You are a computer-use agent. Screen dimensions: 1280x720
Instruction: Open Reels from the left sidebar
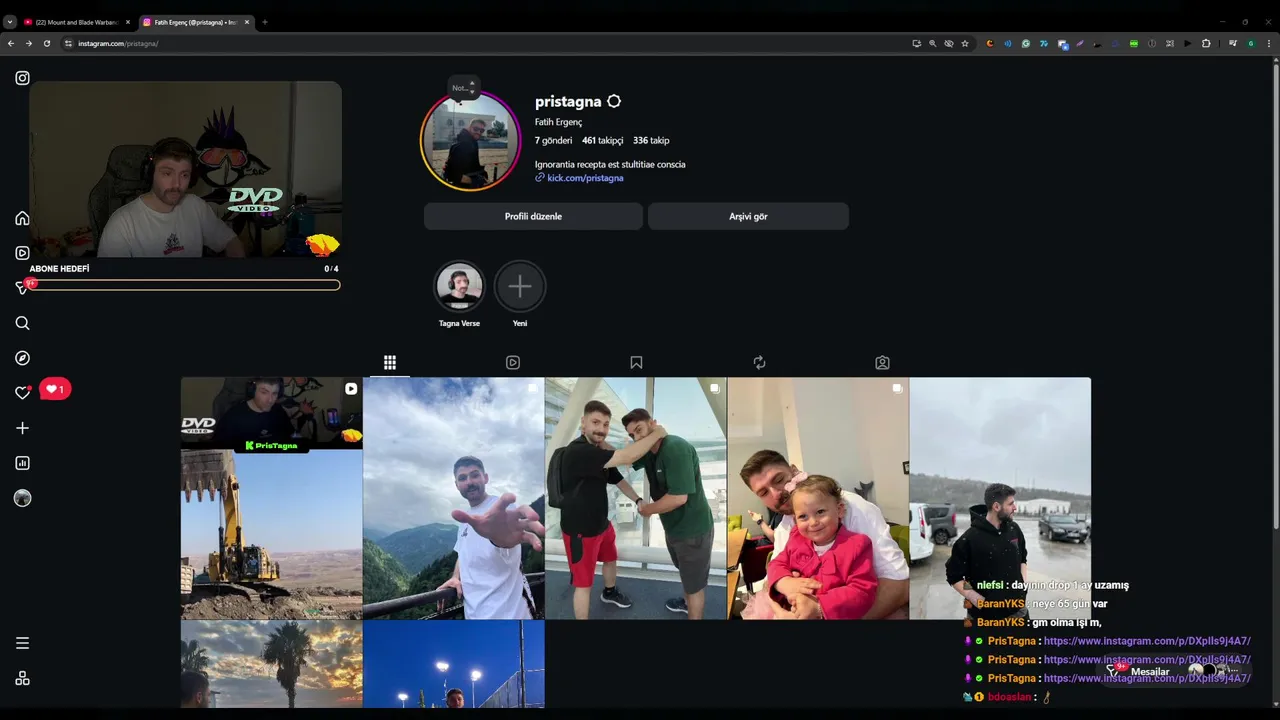[22, 253]
